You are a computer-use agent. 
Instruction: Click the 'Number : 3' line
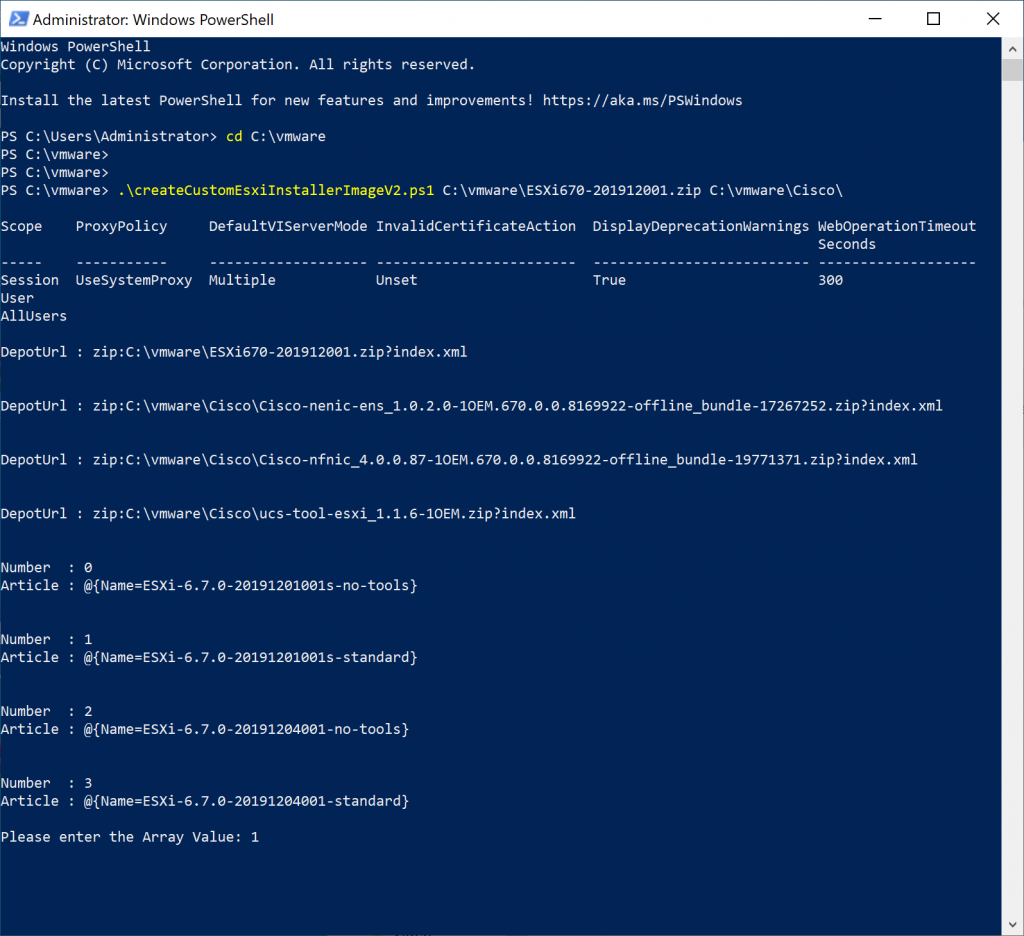coord(47,783)
